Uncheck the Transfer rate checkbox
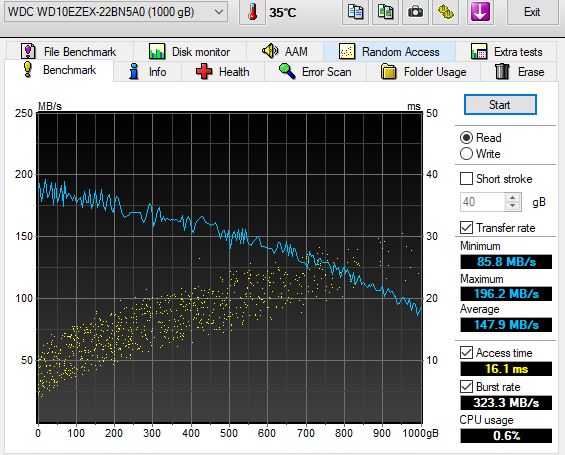The width and height of the screenshot is (565, 455). (x=466, y=228)
